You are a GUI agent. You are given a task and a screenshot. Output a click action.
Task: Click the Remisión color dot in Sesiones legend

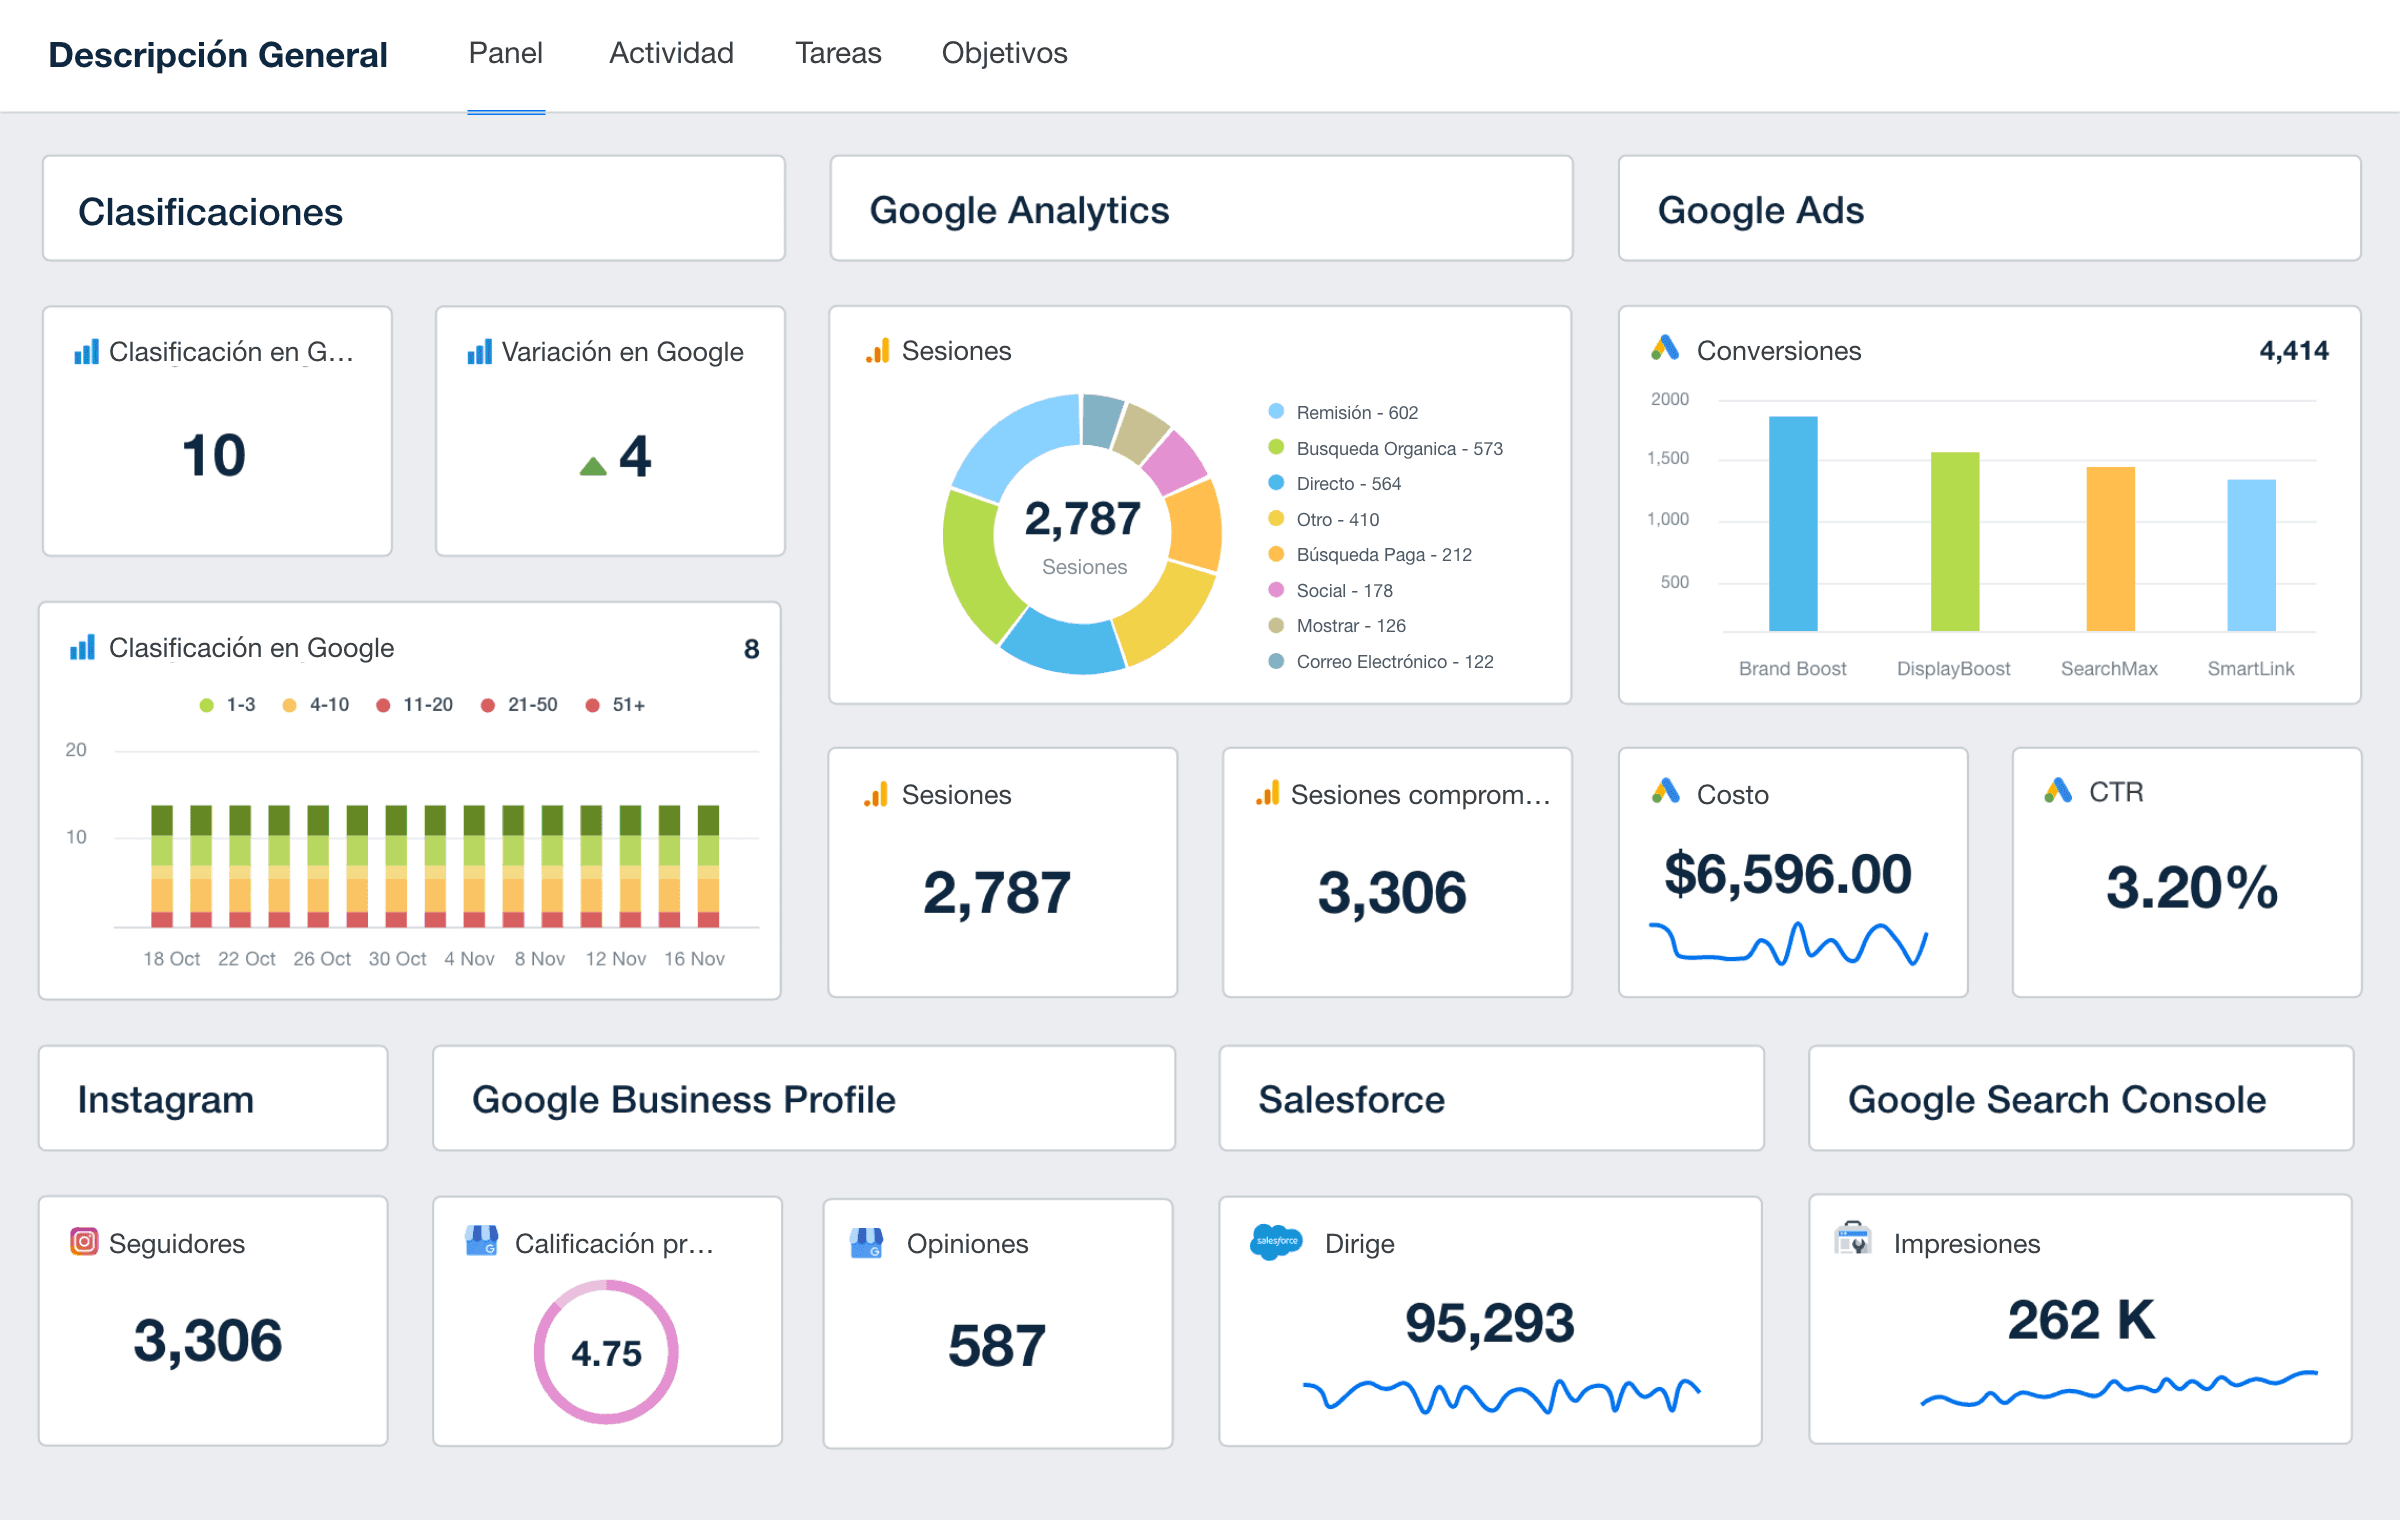point(1276,412)
